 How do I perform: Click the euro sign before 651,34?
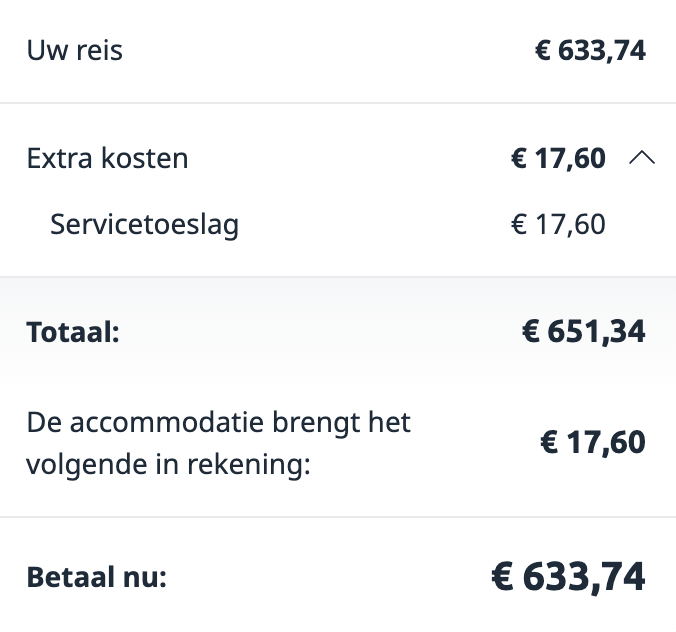pos(530,332)
